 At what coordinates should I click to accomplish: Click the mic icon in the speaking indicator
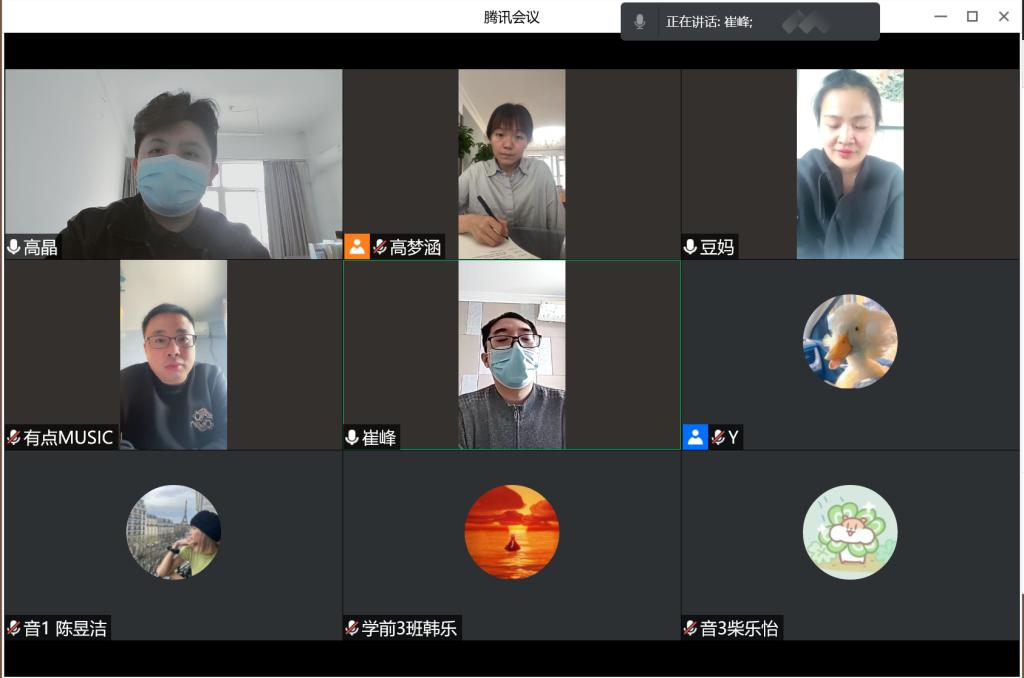point(640,22)
